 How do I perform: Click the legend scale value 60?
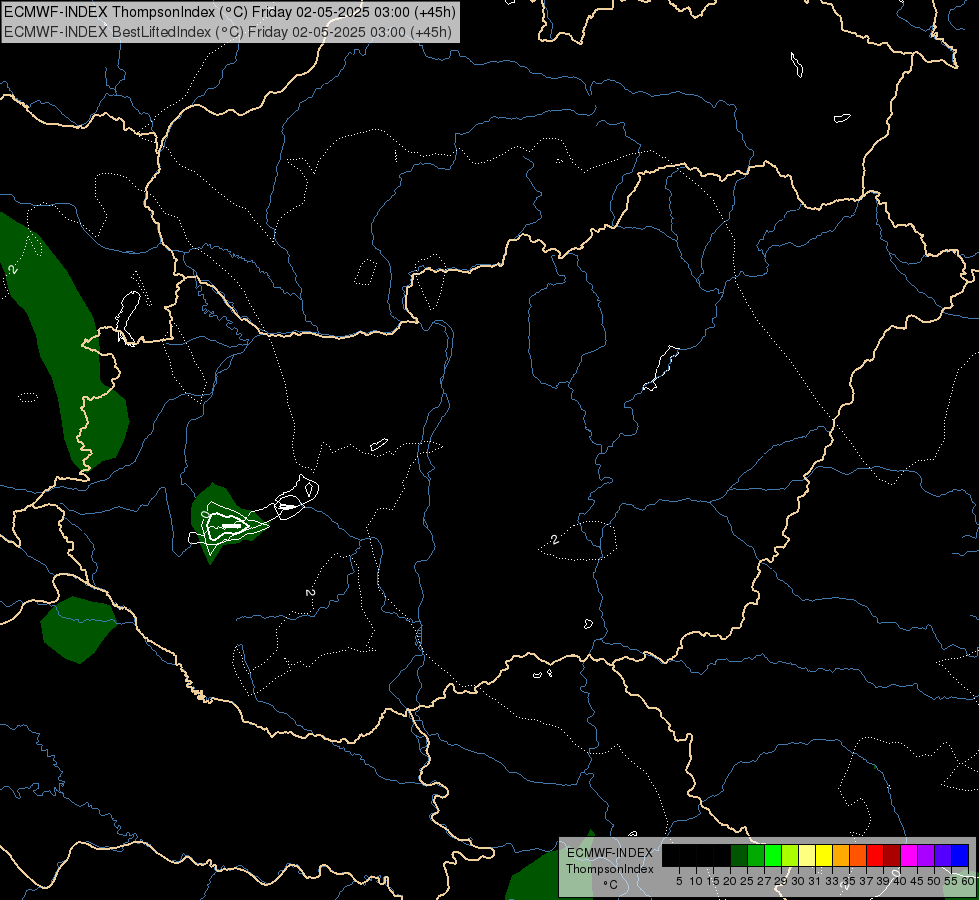pos(968,881)
